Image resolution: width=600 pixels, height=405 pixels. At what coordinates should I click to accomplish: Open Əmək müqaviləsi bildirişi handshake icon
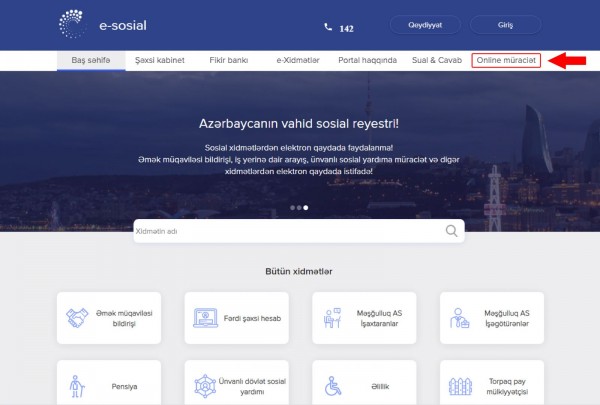click(x=76, y=318)
